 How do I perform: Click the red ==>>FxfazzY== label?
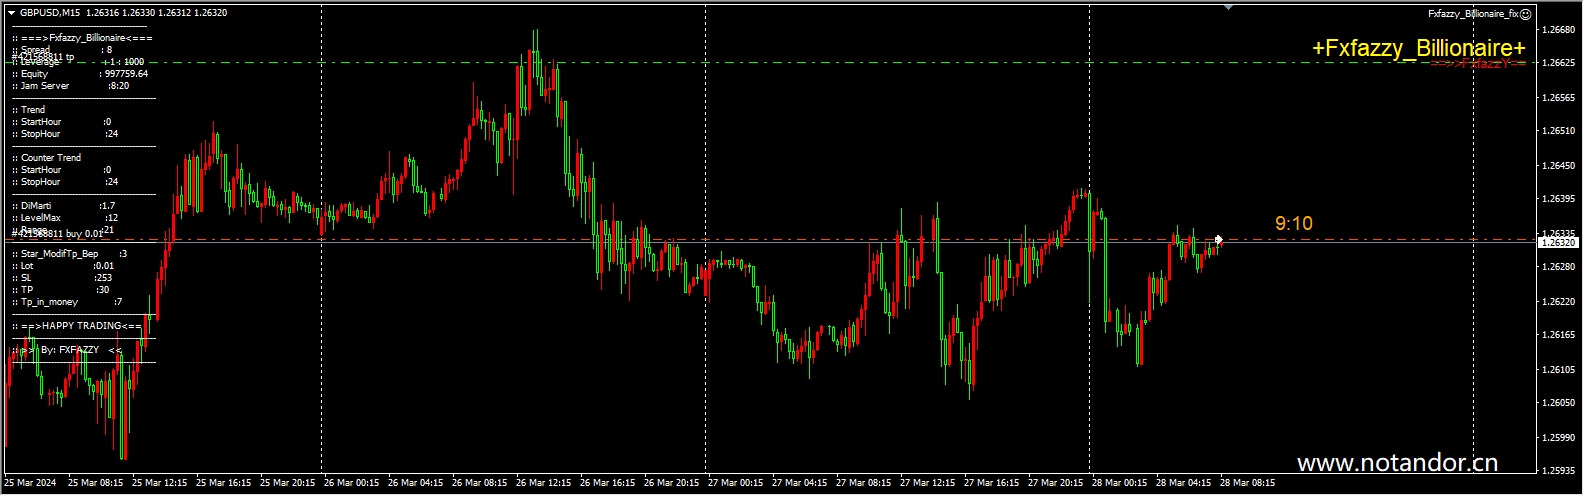point(1478,64)
